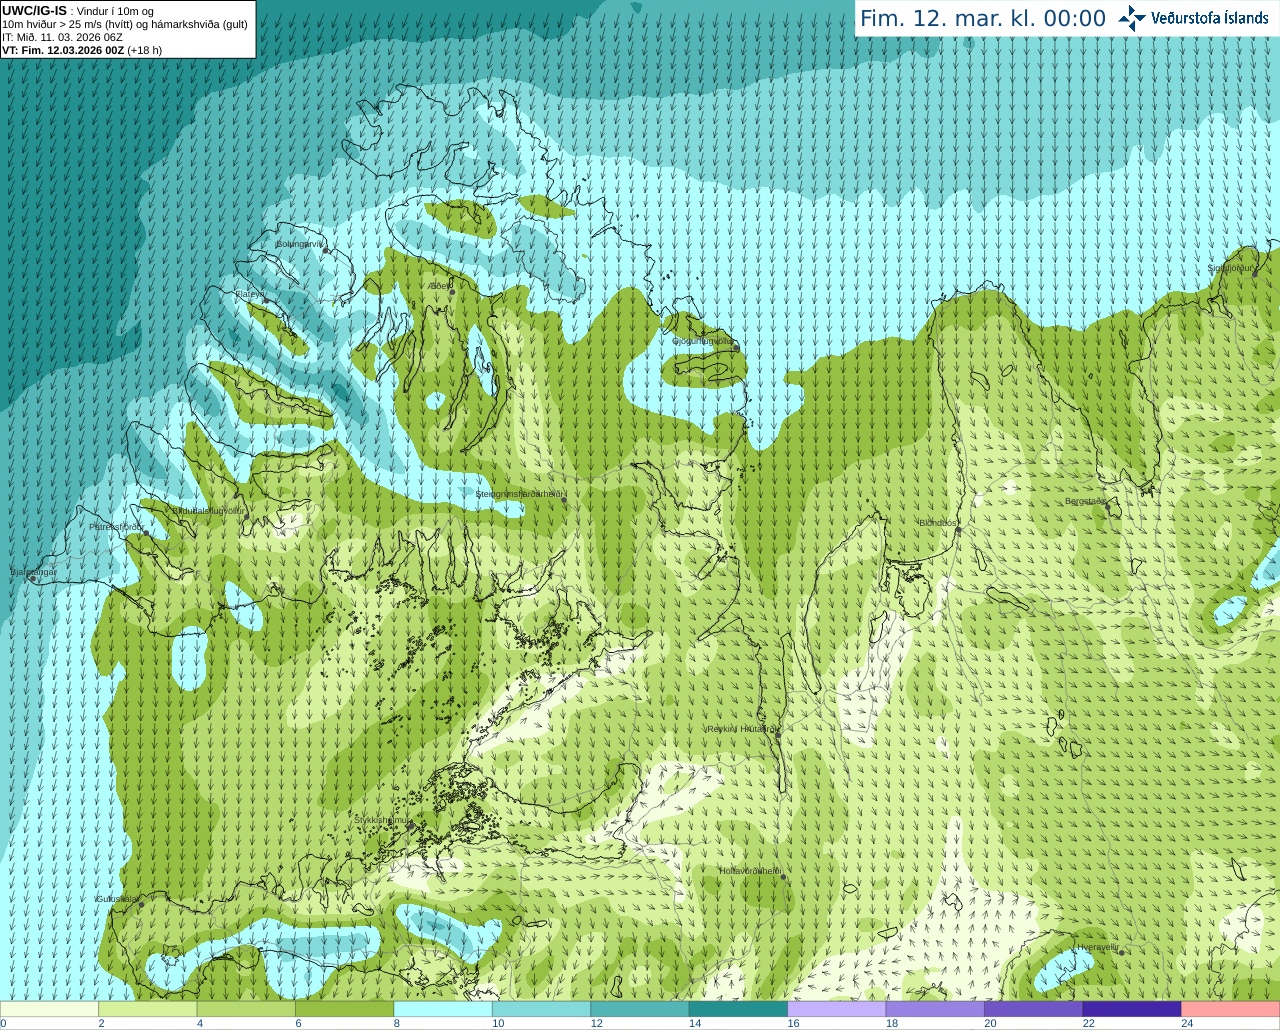Click the Siglufjörður station label

pyautogui.click(x=1231, y=268)
